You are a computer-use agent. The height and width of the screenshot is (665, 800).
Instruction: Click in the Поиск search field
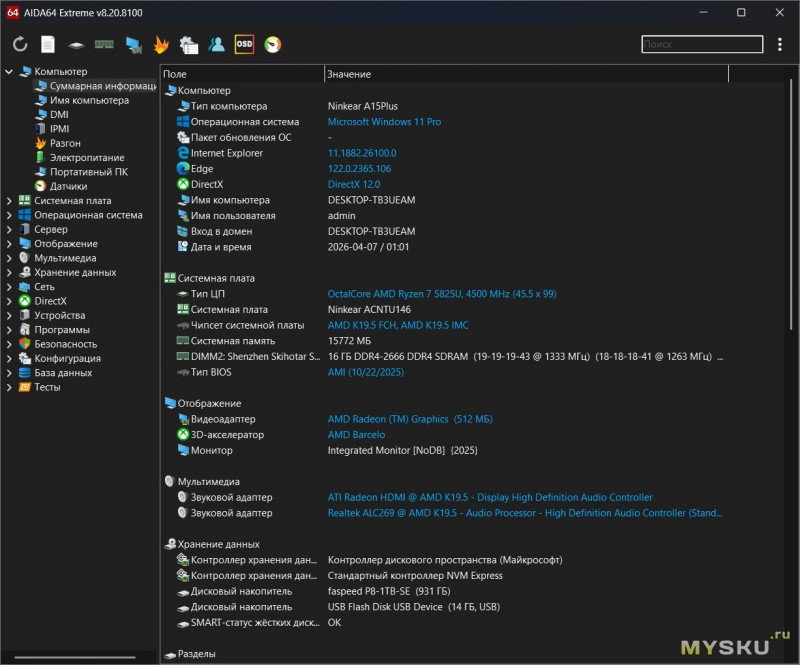[700, 44]
